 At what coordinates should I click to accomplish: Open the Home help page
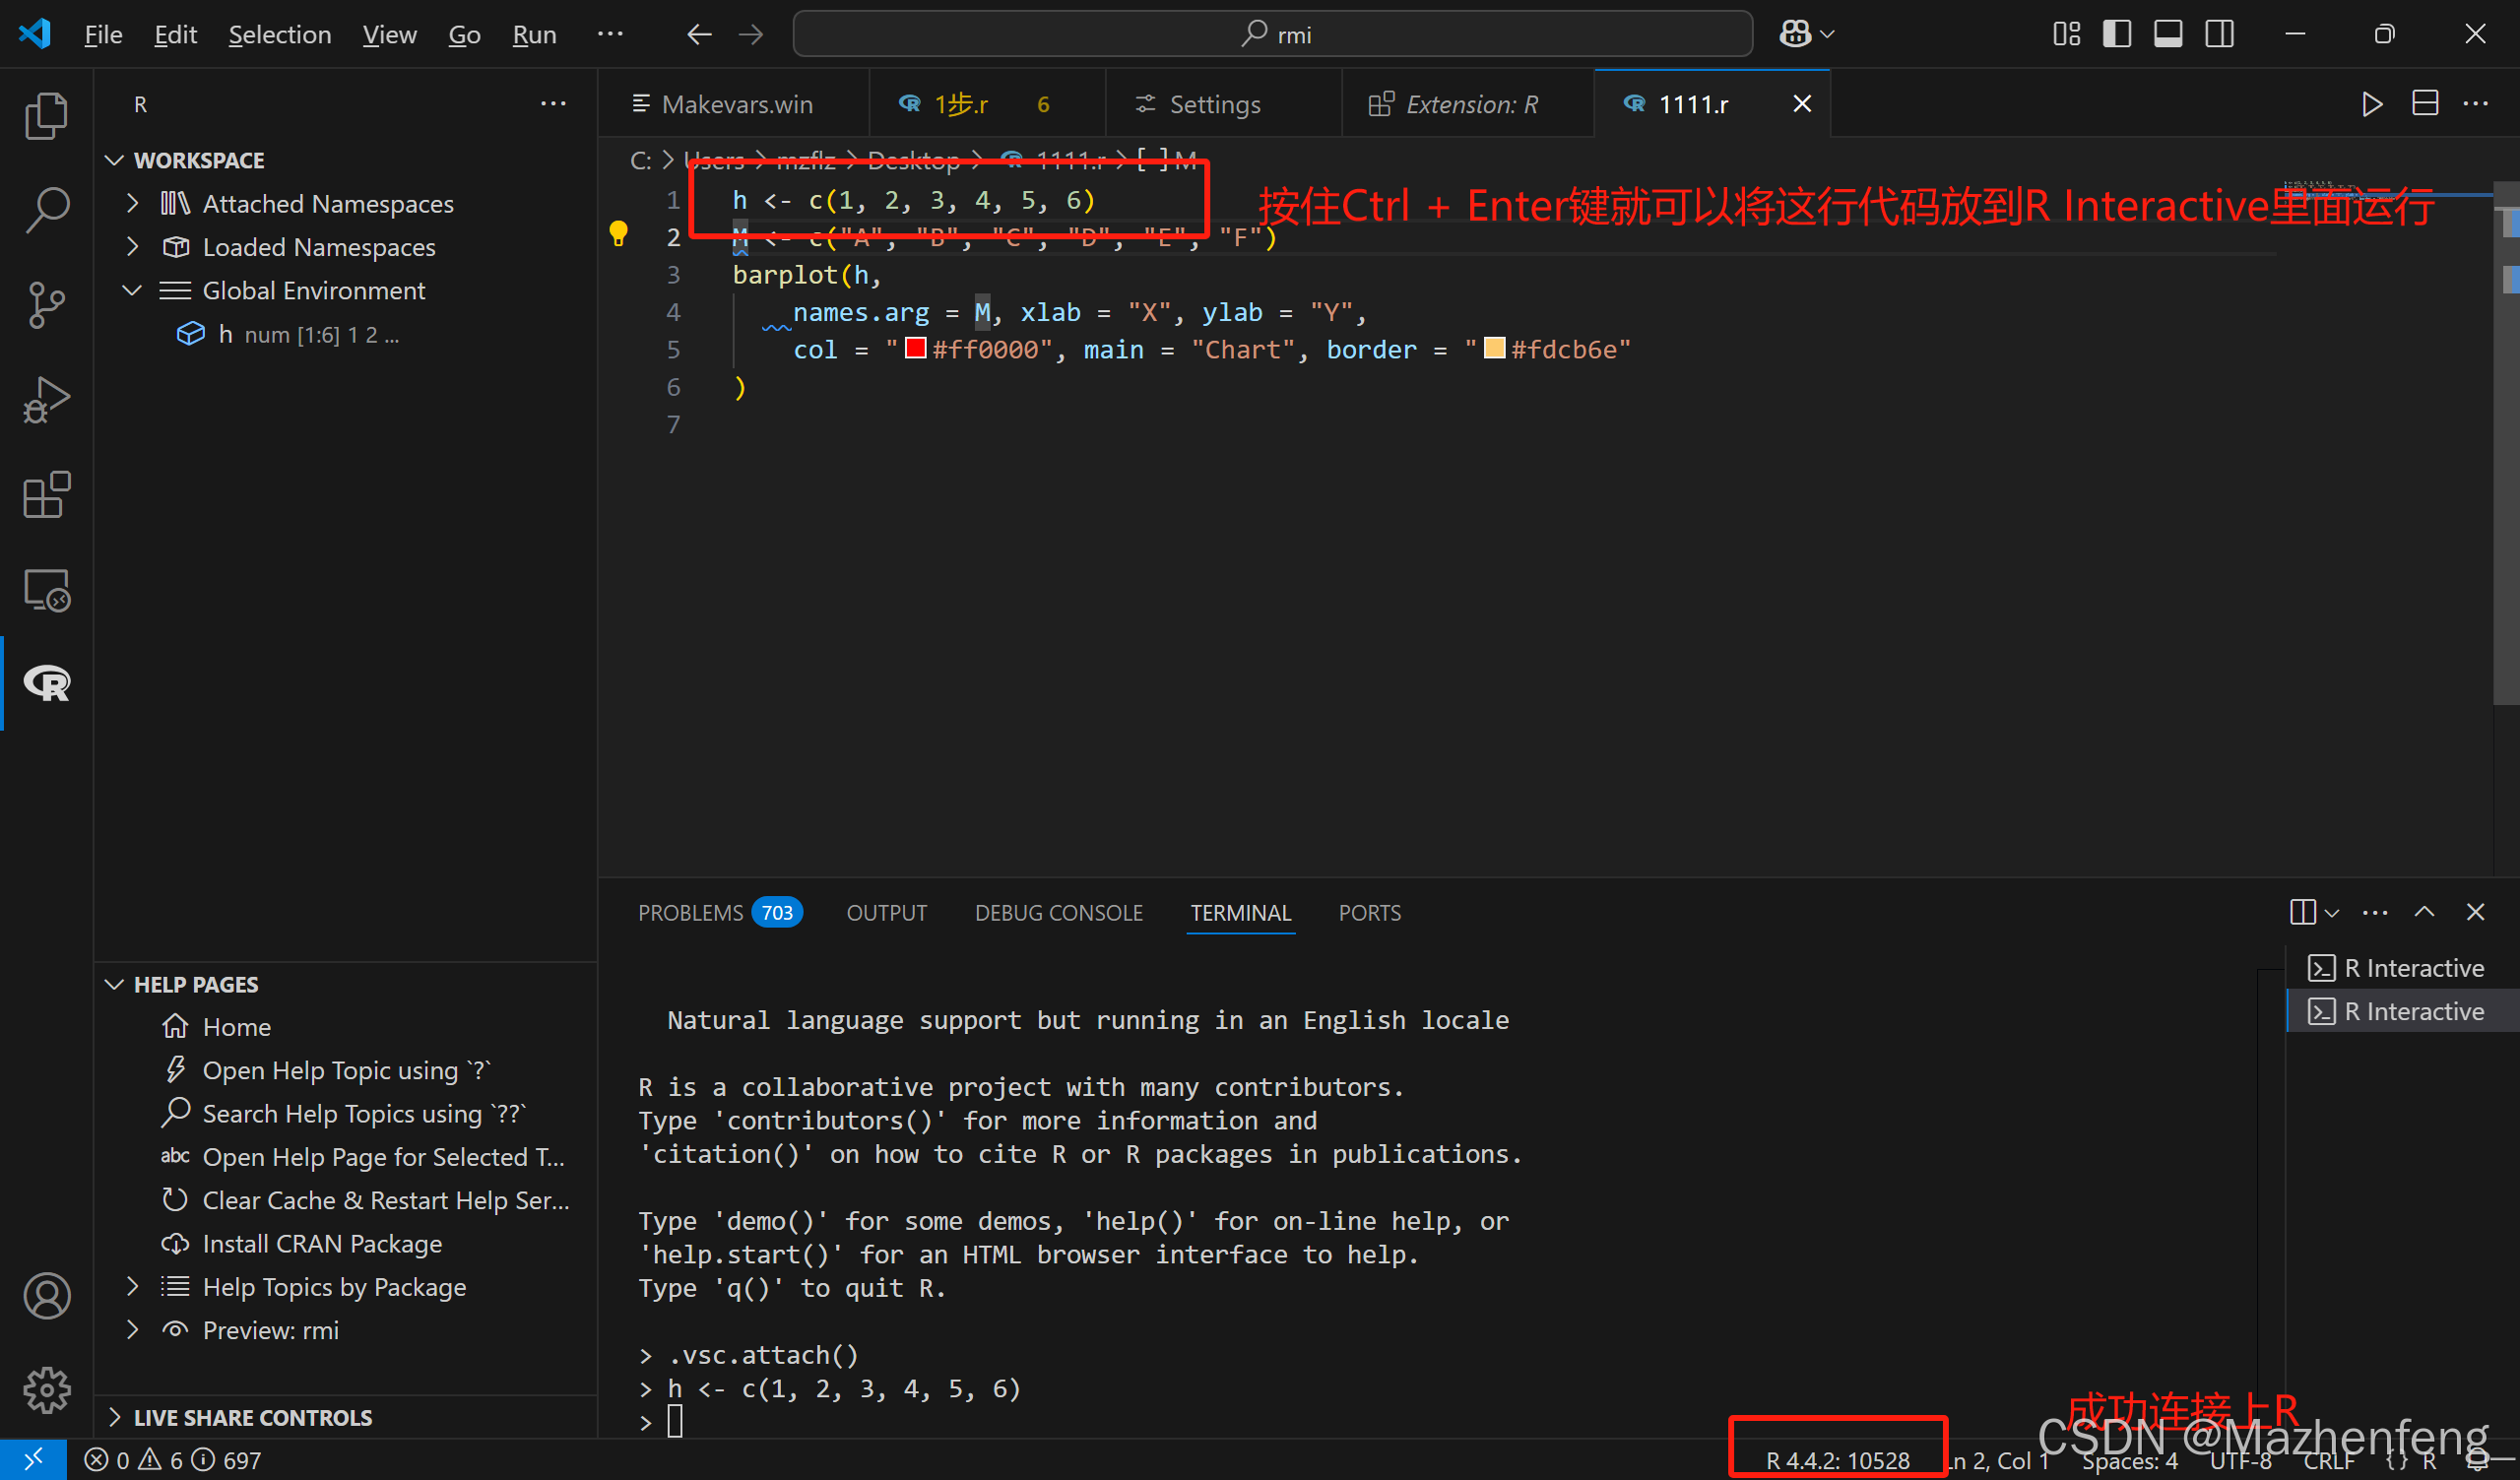point(236,1026)
